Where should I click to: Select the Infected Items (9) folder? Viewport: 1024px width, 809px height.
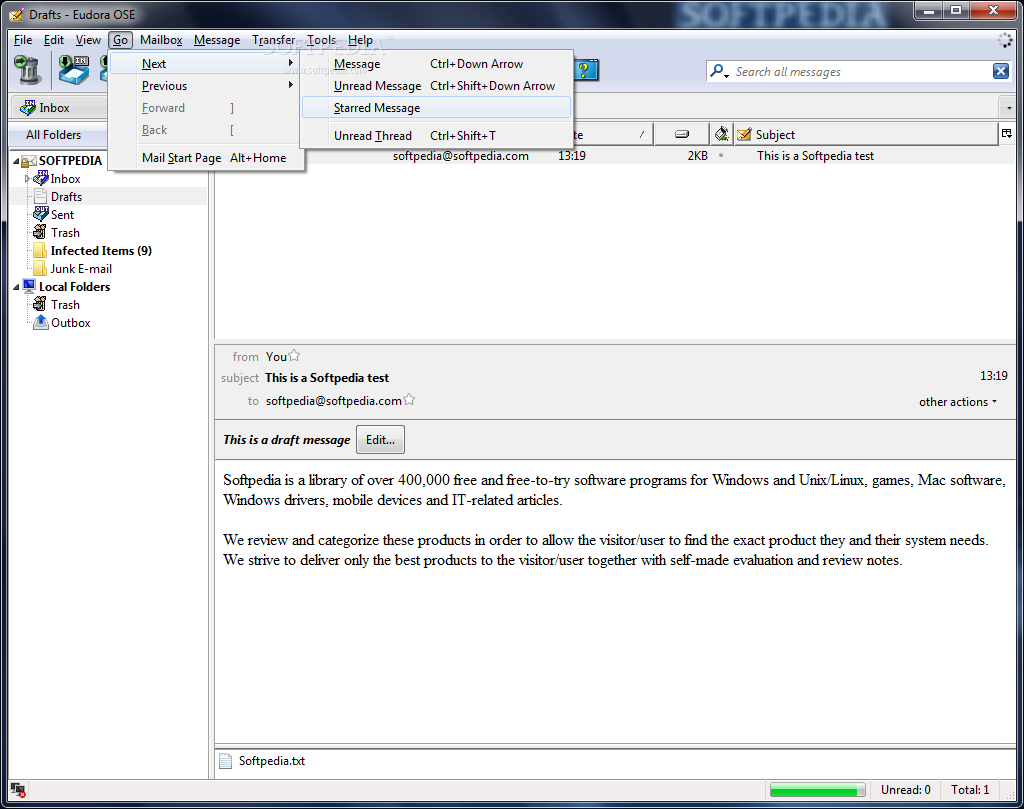point(101,251)
